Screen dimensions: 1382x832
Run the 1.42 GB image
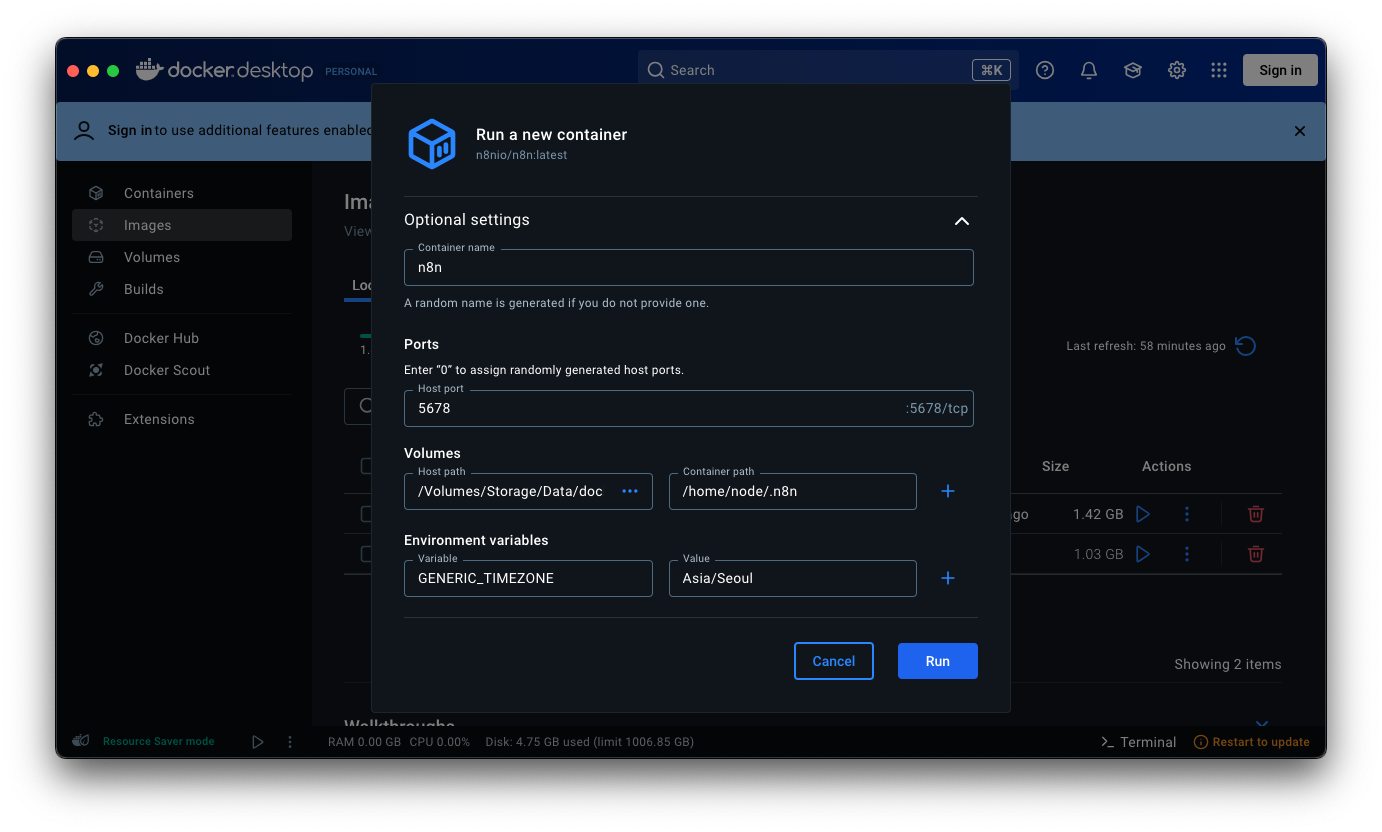(x=1143, y=514)
